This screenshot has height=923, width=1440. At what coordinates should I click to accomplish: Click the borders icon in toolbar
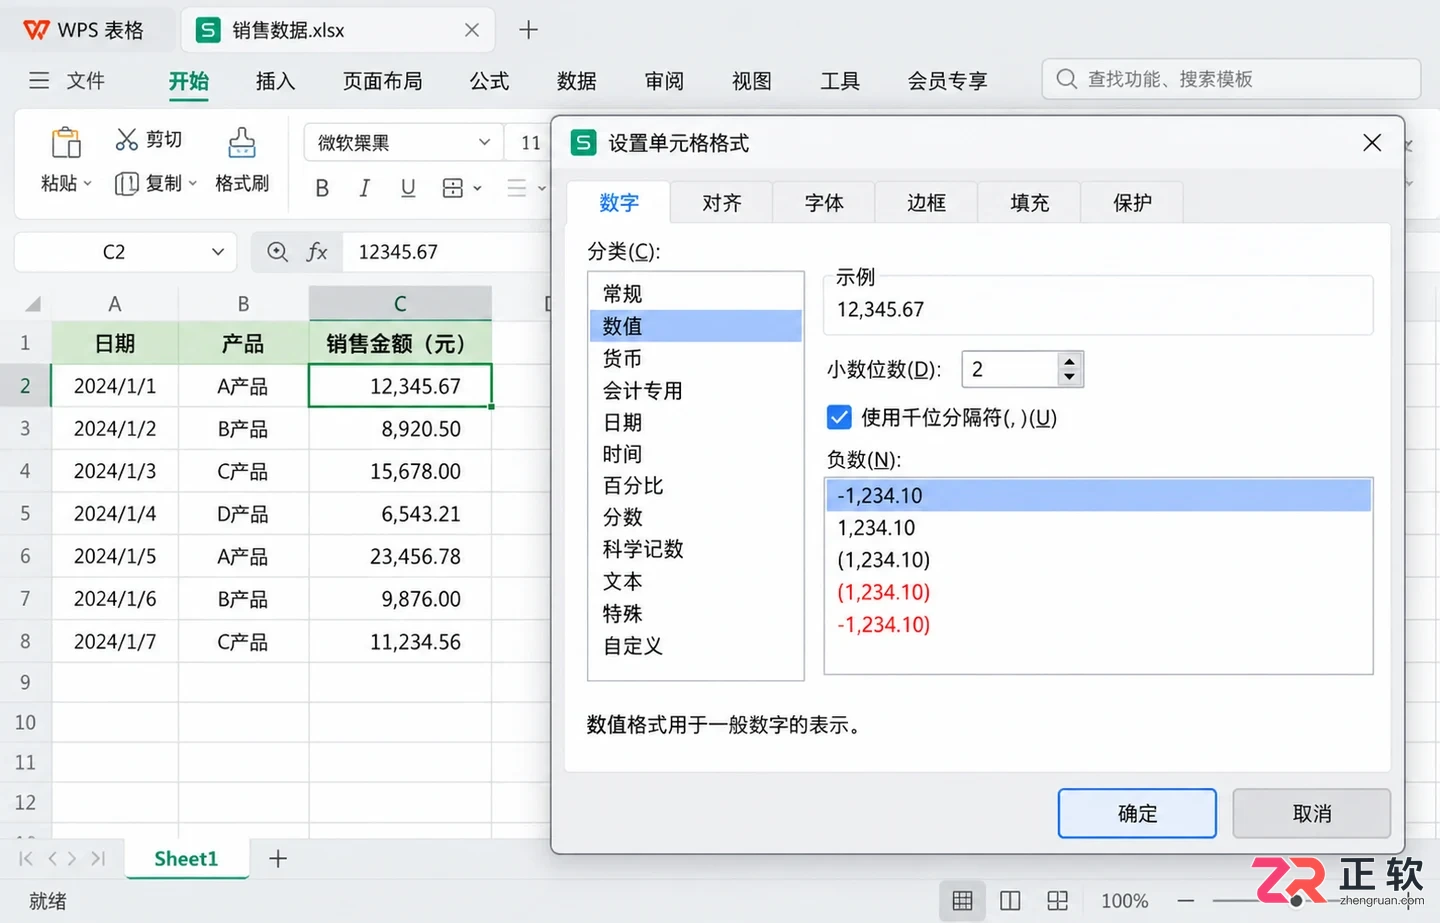point(453,188)
